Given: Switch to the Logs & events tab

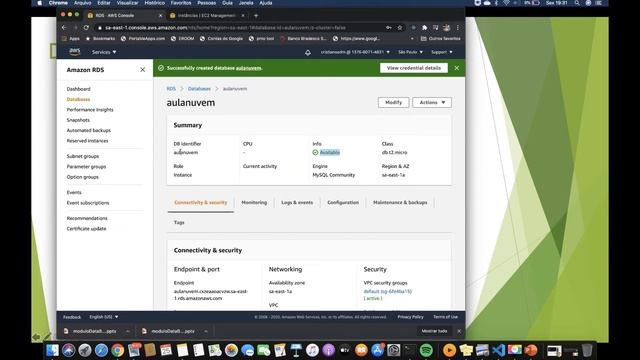Looking at the screenshot, I should coord(297,202).
